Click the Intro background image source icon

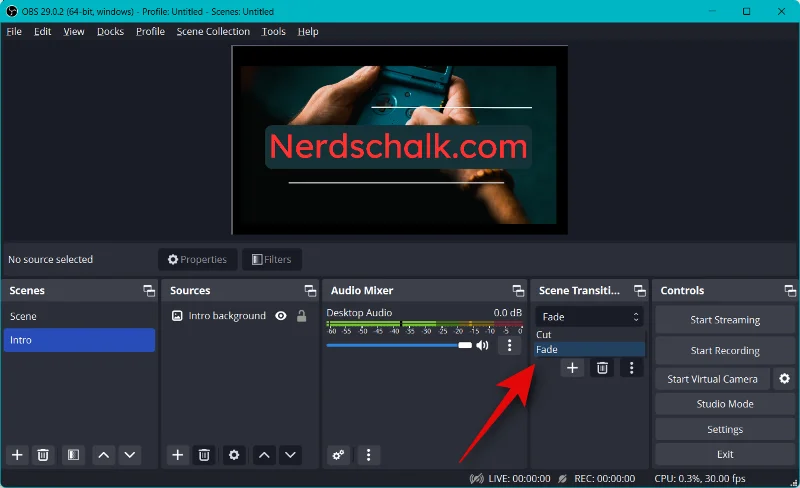pyautogui.click(x=177, y=316)
